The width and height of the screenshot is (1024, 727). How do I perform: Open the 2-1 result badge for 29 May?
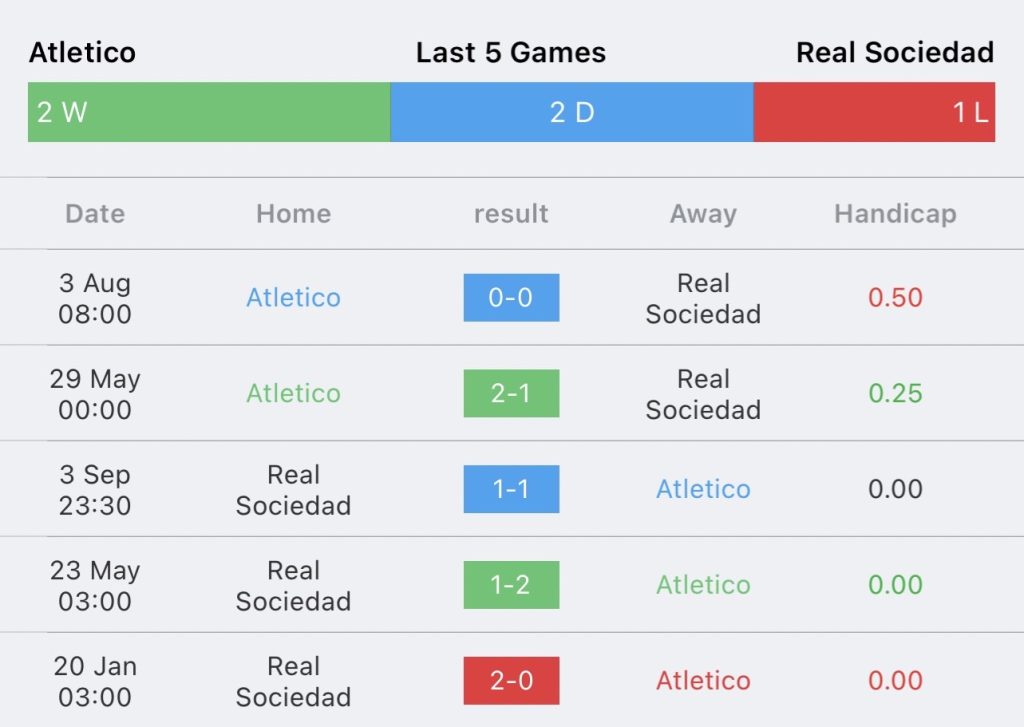coord(511,393)
